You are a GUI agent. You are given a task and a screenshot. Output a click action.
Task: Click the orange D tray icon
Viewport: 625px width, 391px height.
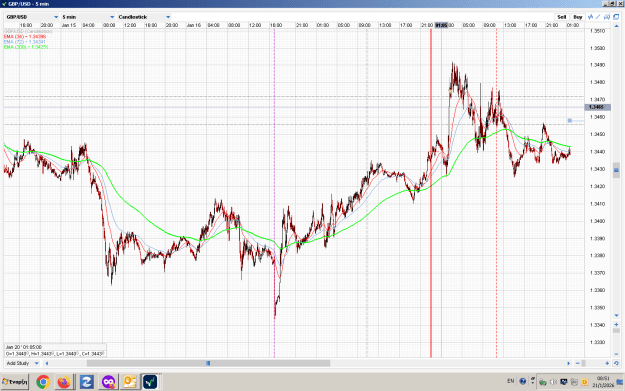coord(585,382)
